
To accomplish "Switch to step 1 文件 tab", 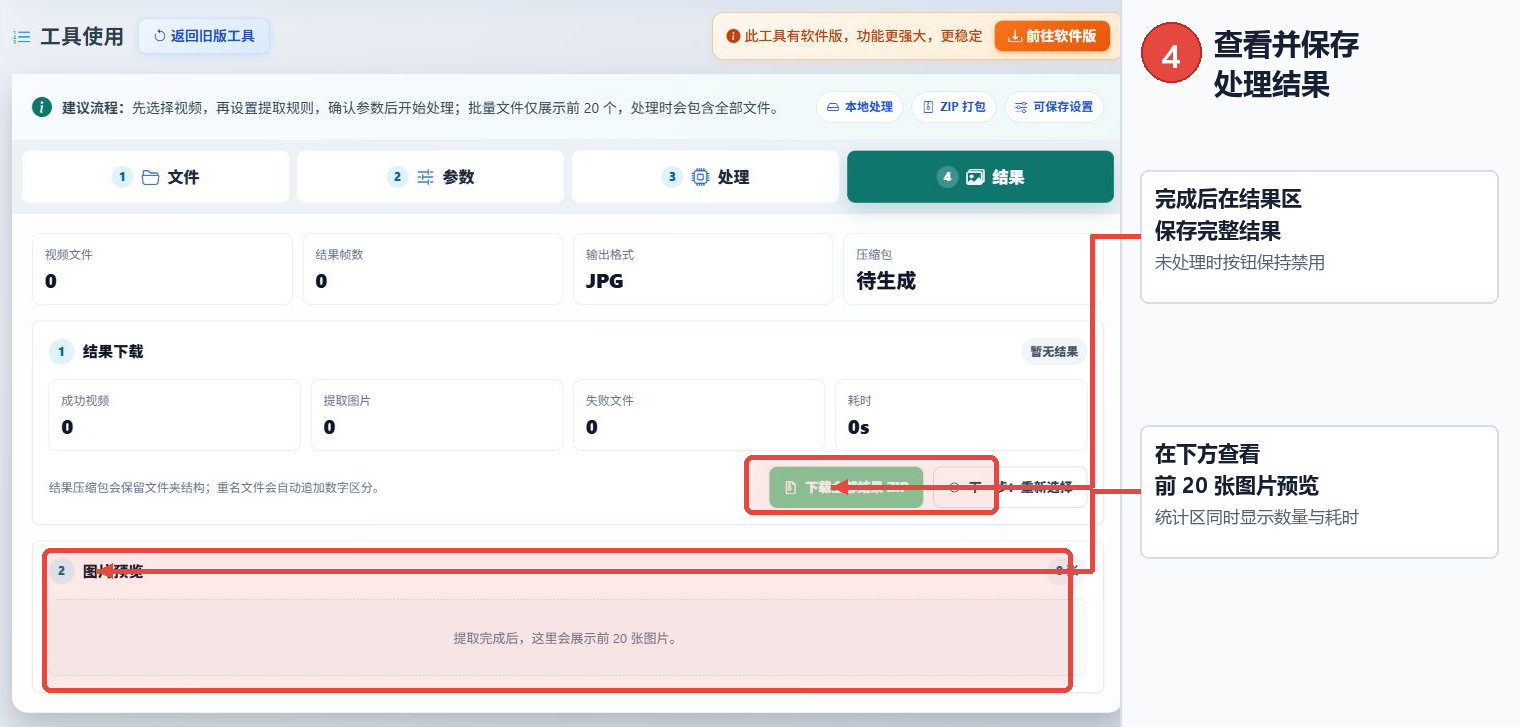I will click(x=156, y=177).
